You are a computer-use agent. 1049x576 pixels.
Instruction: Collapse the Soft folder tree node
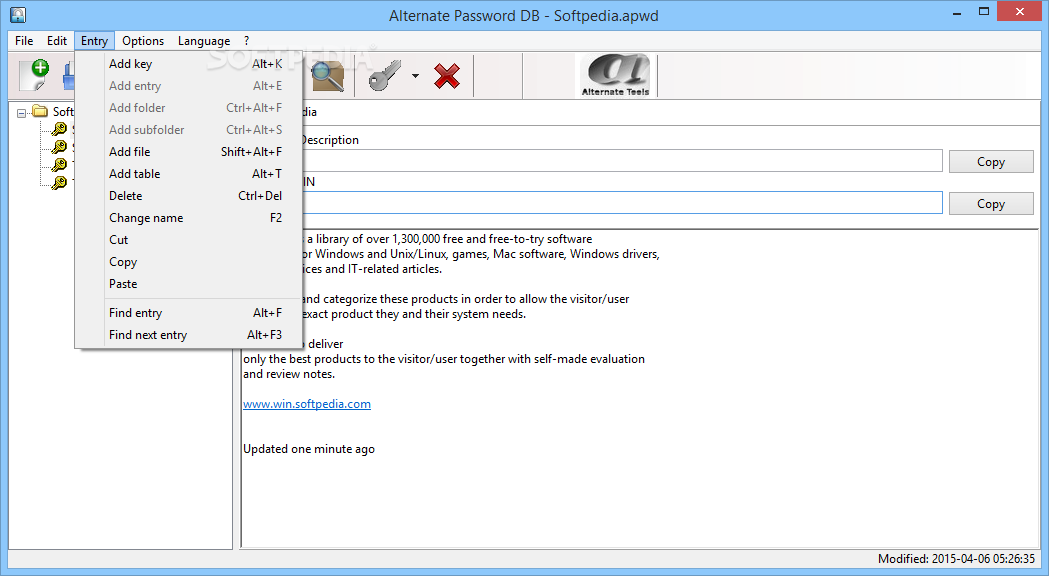pyautogui.click(x=21, y=113)
